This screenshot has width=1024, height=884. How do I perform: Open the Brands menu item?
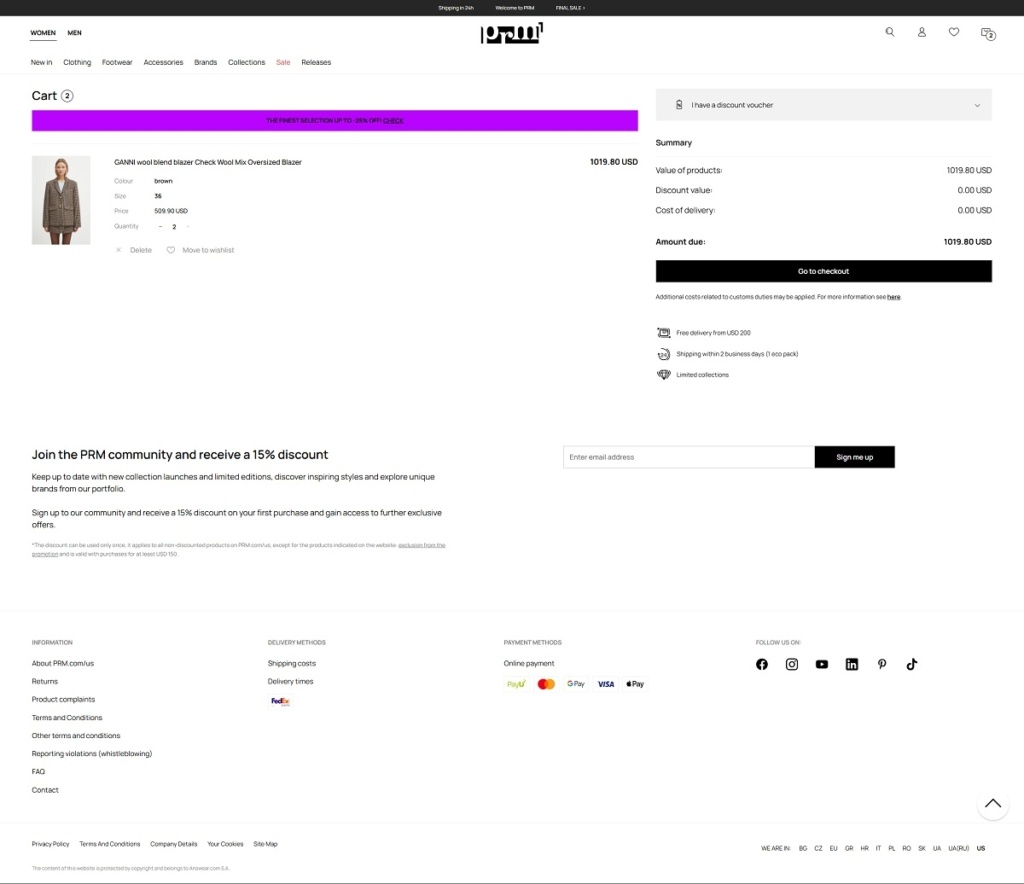[x=205, y=62]
